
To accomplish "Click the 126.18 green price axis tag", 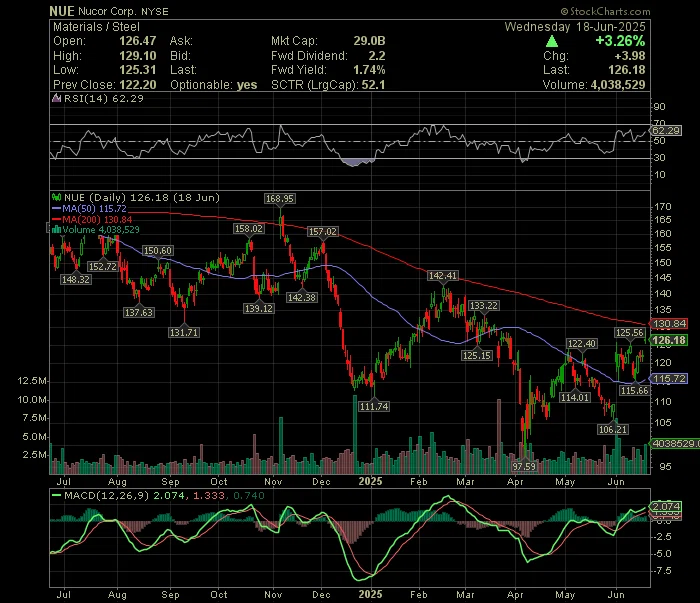I will click(668, 340).
